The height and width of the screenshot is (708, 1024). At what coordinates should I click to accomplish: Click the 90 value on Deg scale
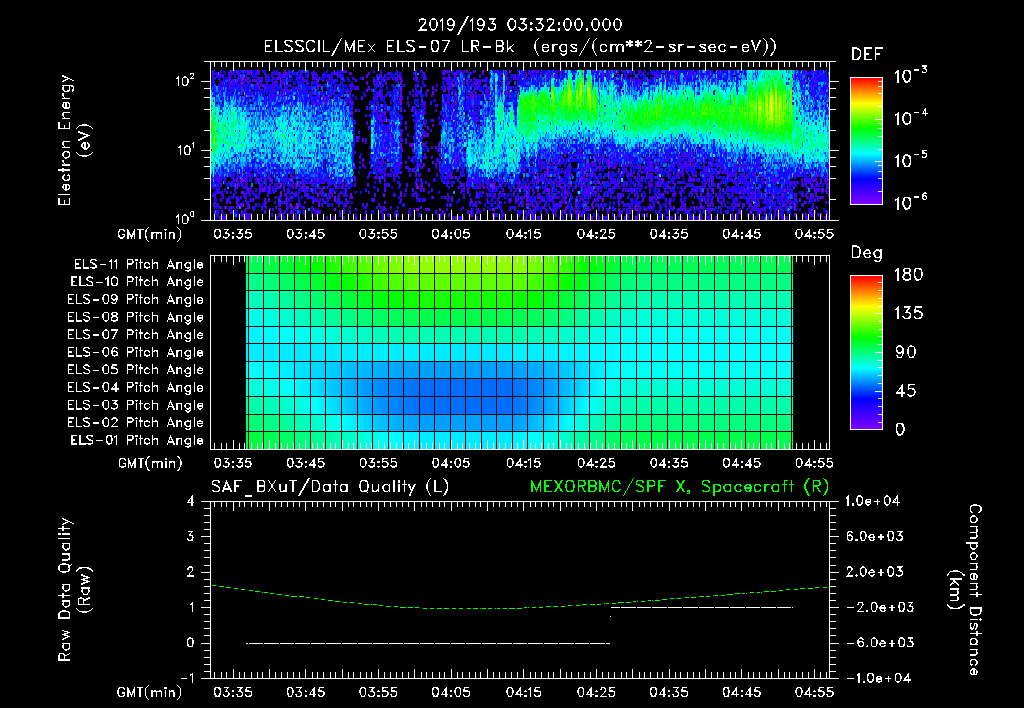[x=906, y=353]
